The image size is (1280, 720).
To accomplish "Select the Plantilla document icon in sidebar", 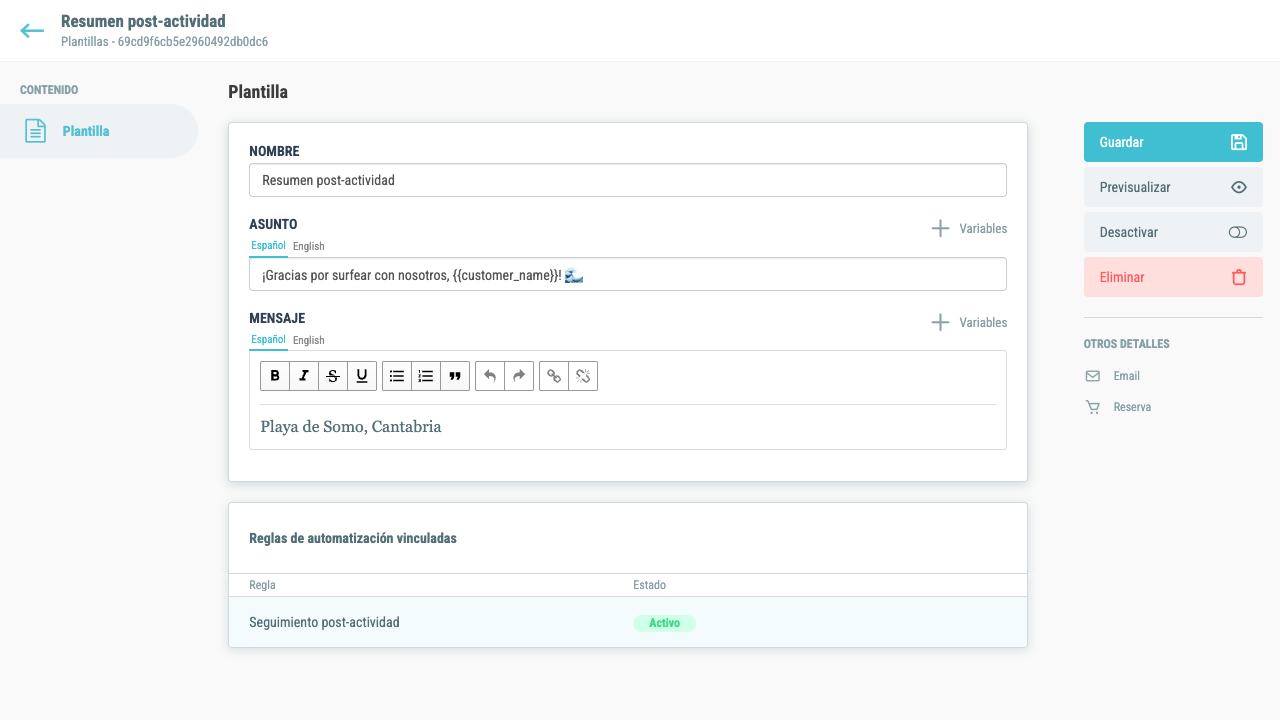I will coord(36,131).
